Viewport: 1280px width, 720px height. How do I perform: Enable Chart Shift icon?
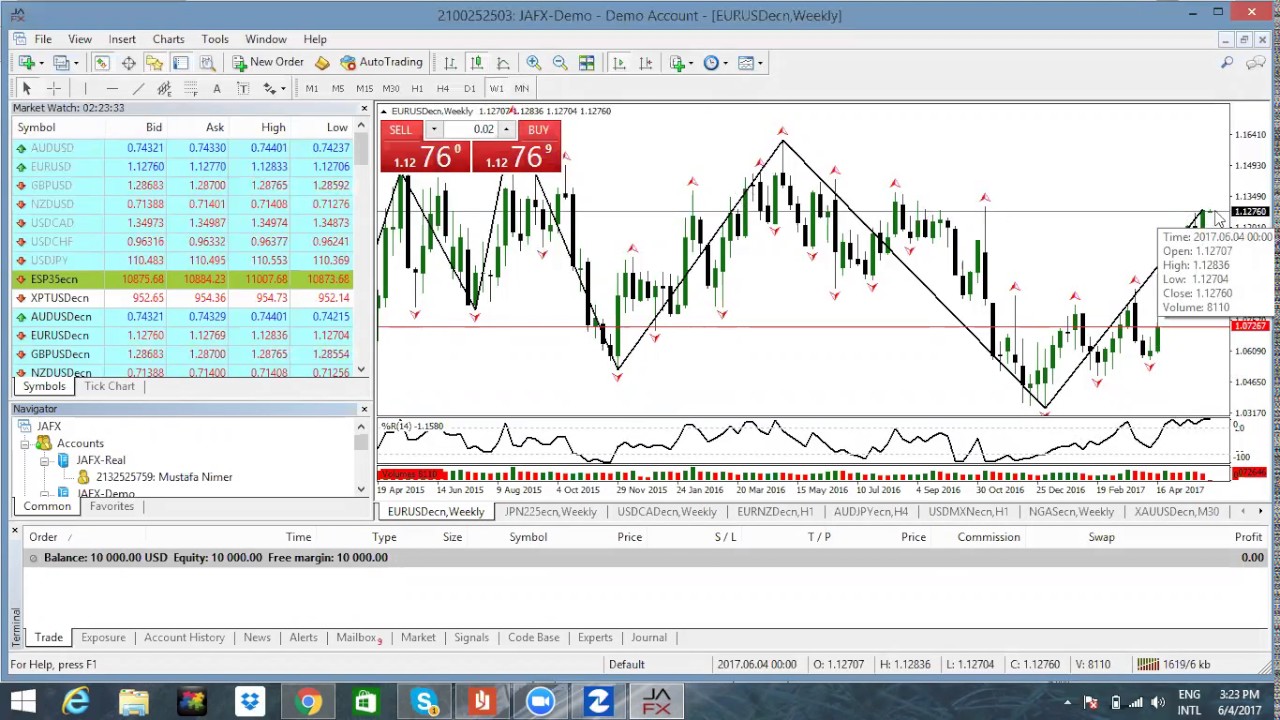pos(646,63)
